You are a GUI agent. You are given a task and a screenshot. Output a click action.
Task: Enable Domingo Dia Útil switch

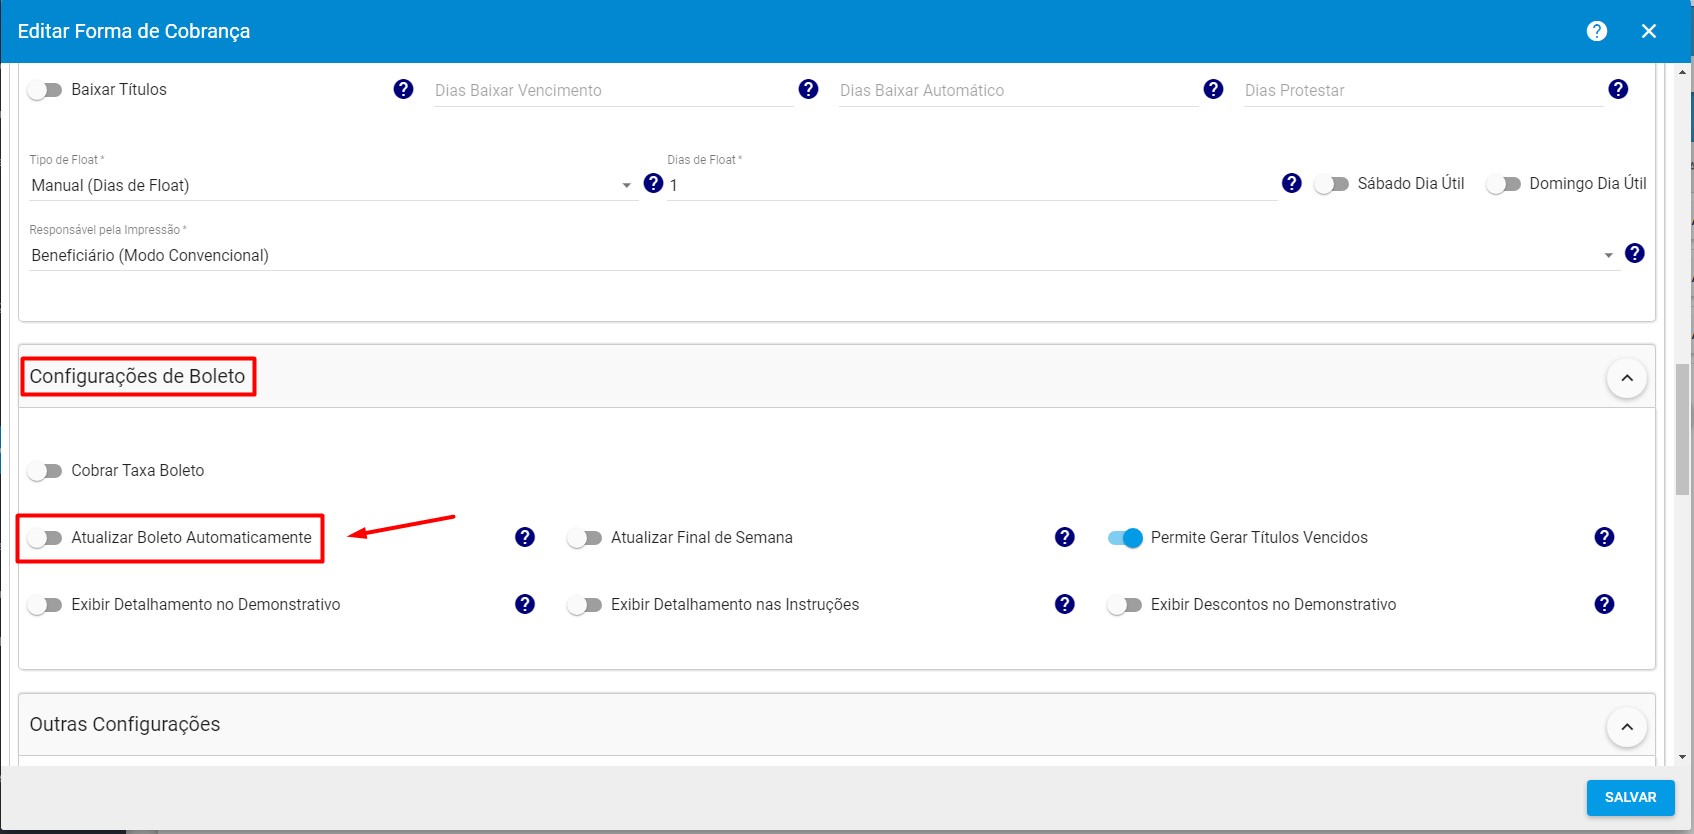tap(1503, 184)
